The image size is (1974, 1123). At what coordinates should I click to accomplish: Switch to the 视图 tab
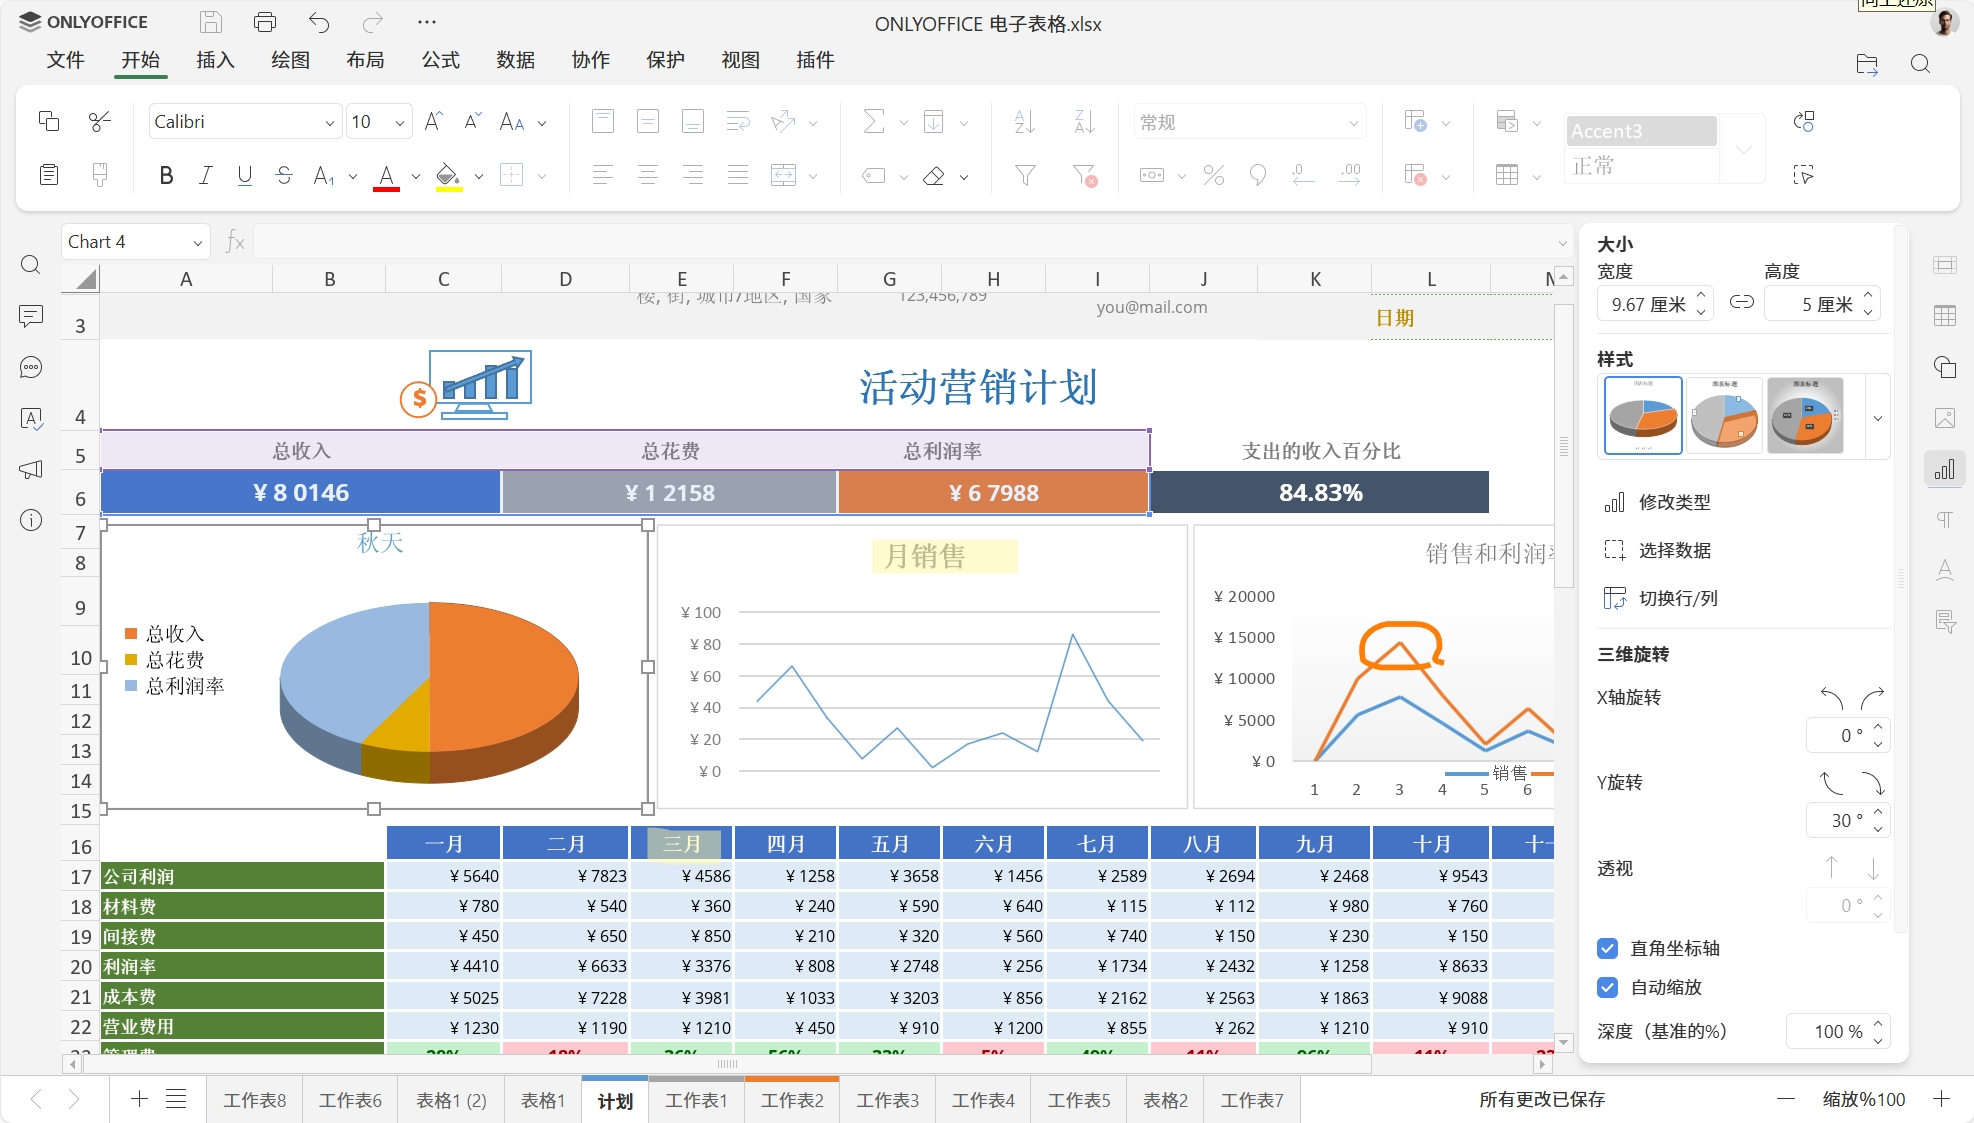tap(740, 60)
